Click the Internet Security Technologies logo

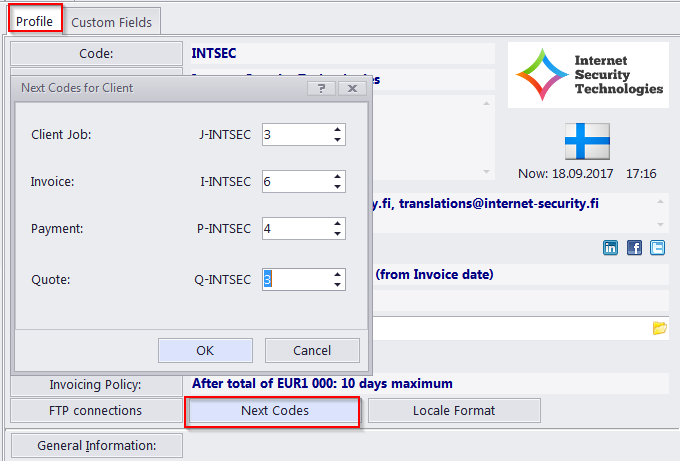(x=586, y=75)
